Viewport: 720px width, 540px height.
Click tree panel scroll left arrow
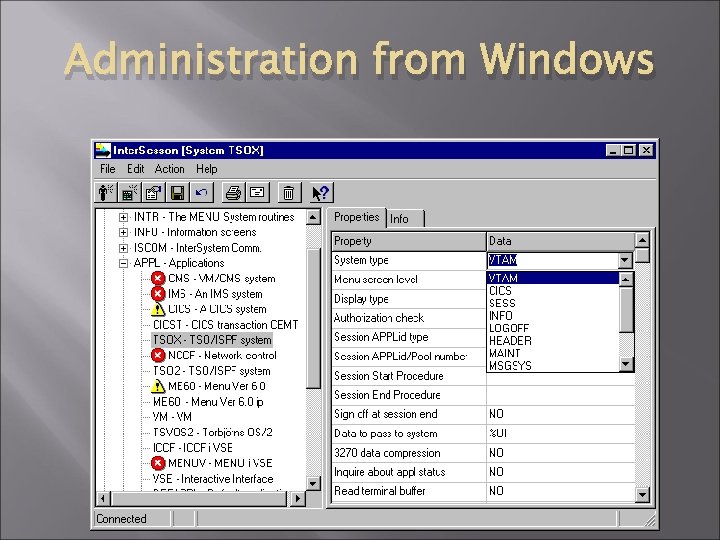pyautogui.click(x=103, y=498)
